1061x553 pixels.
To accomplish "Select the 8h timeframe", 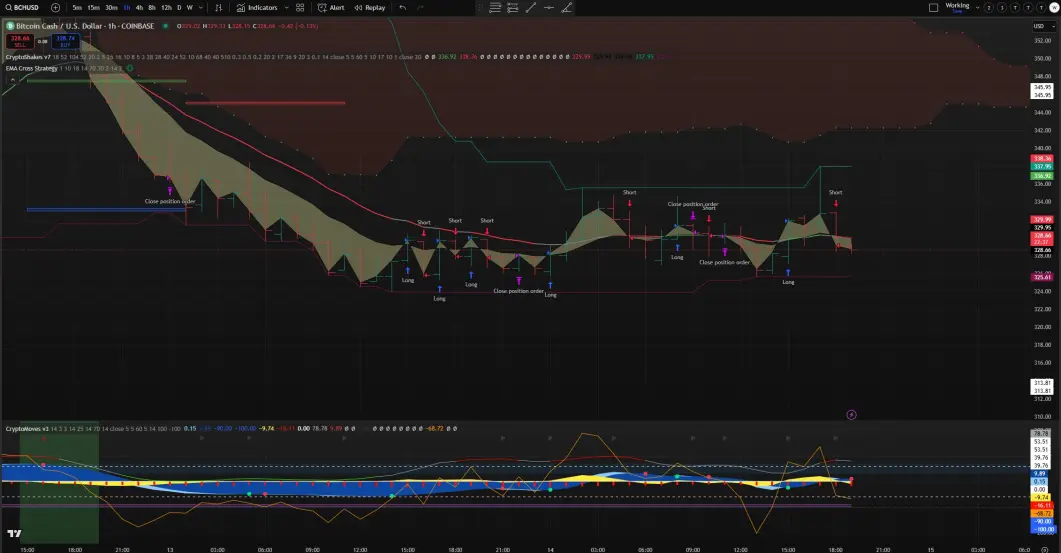I will 152,7.
